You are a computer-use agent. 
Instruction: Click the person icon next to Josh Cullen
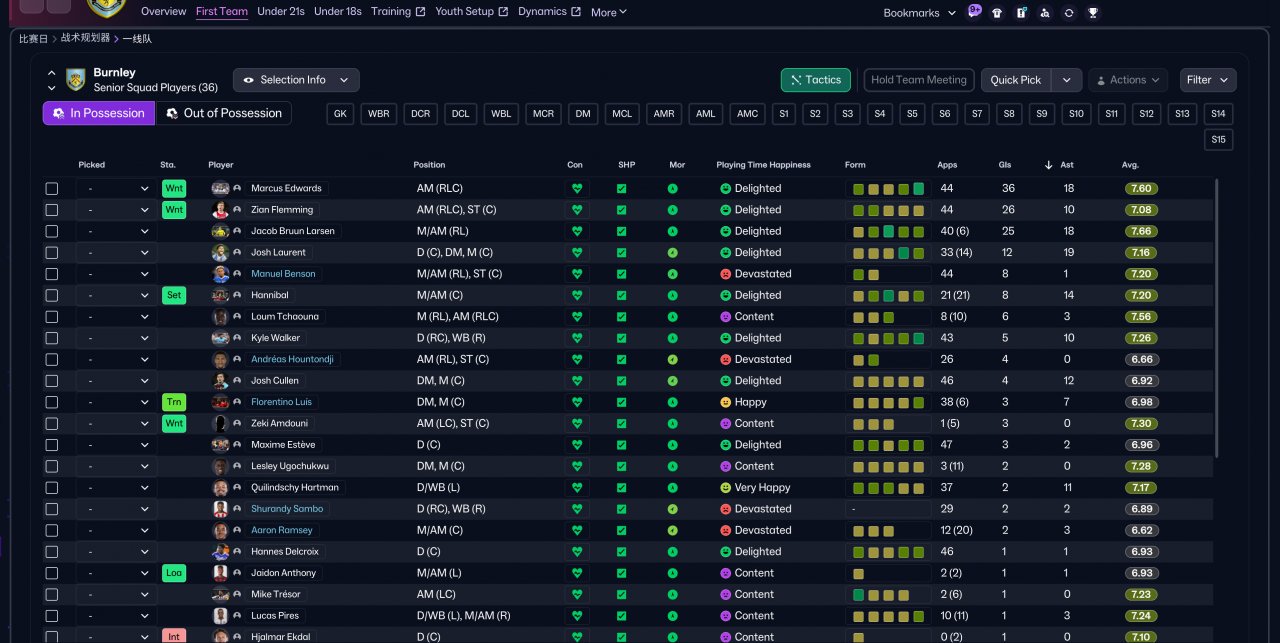pos(237,381)
